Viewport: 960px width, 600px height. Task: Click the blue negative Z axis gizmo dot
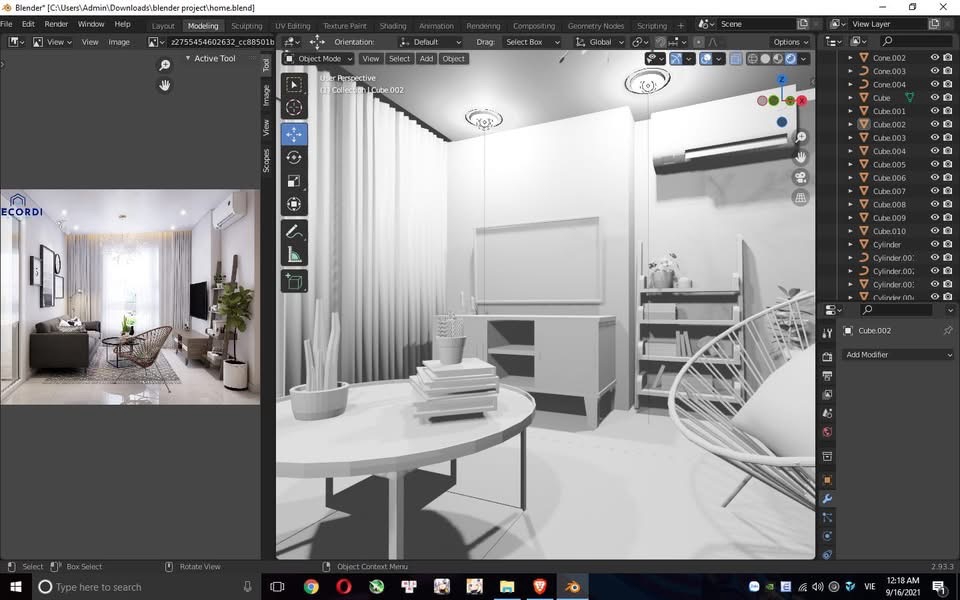tap(782, 122)
